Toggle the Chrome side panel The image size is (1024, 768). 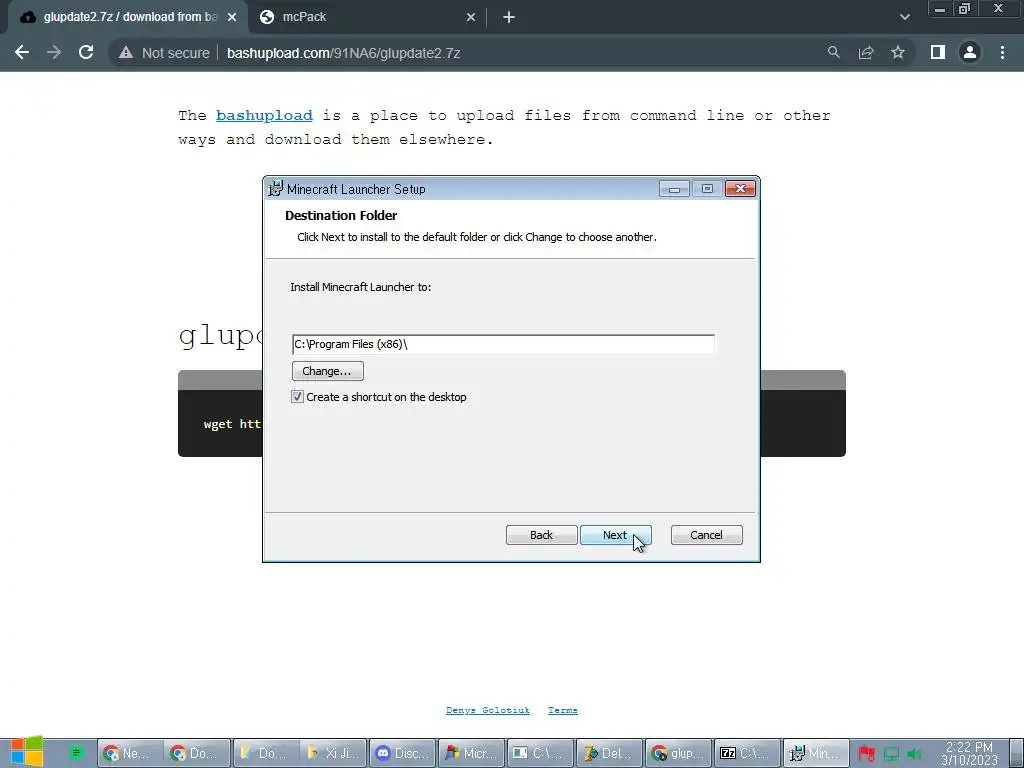[x=938, y=52]
